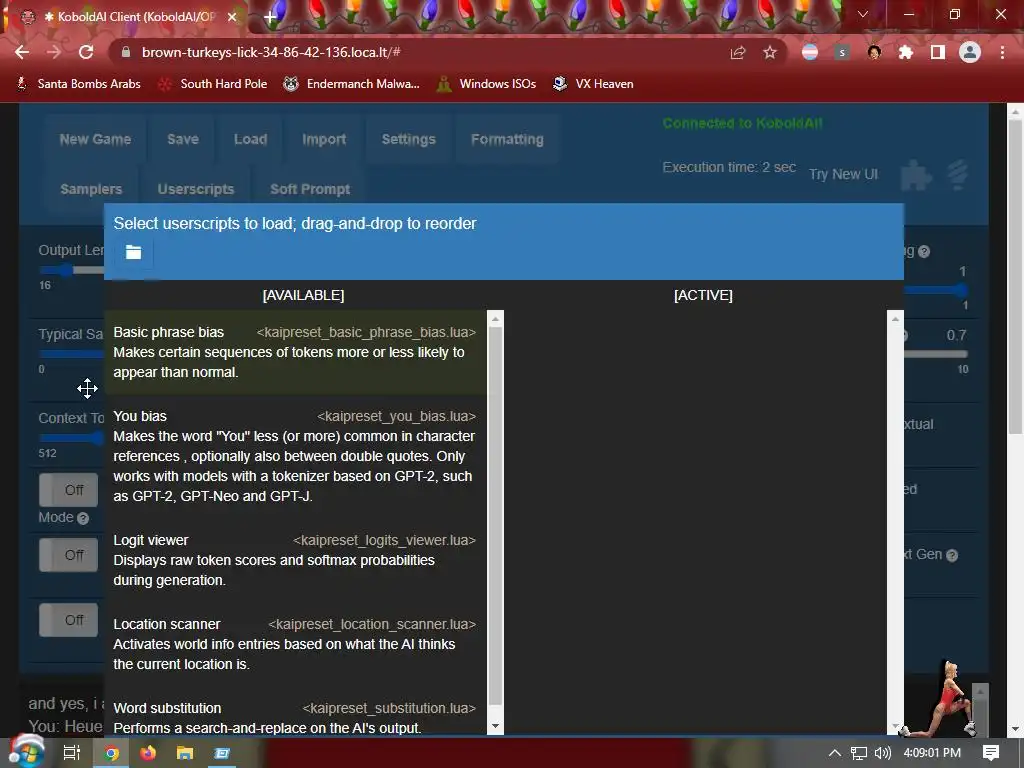Open the volume control in tray
1024x768 pixels.
point(882,753)
